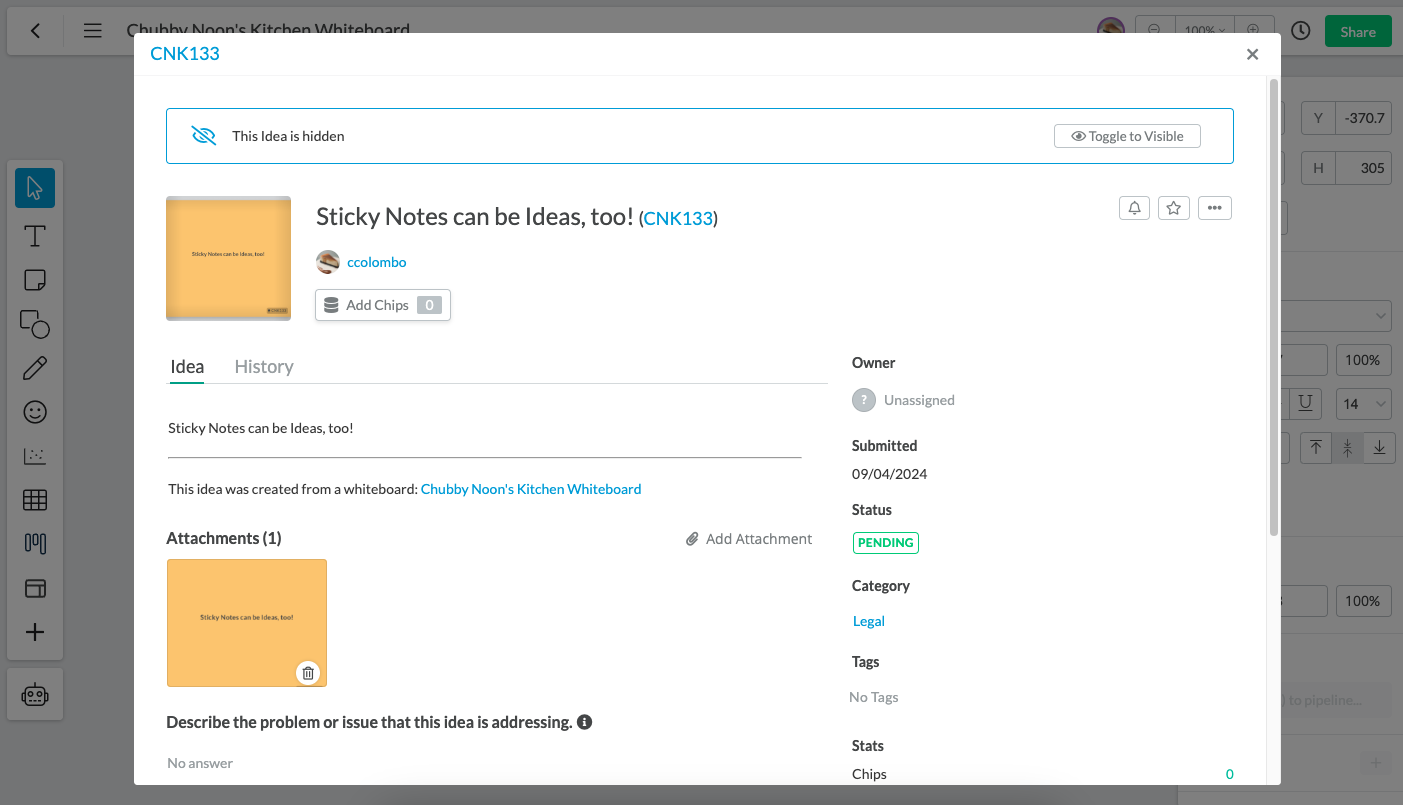1403x805 pixels.
Task: Click the Y position field -370.7
Action: (x=1364, y=118)
